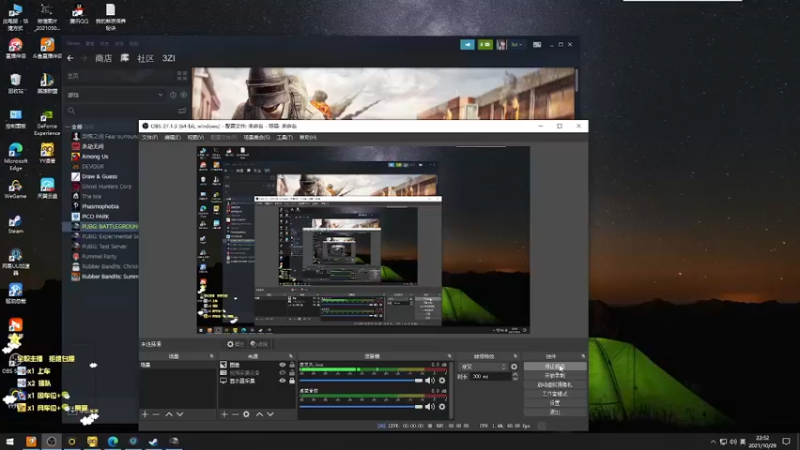Adjust the second mixer channel volume slider
The height and width of the screenshot is (450, 800).
pyautogui.click(x=361, y=407)
